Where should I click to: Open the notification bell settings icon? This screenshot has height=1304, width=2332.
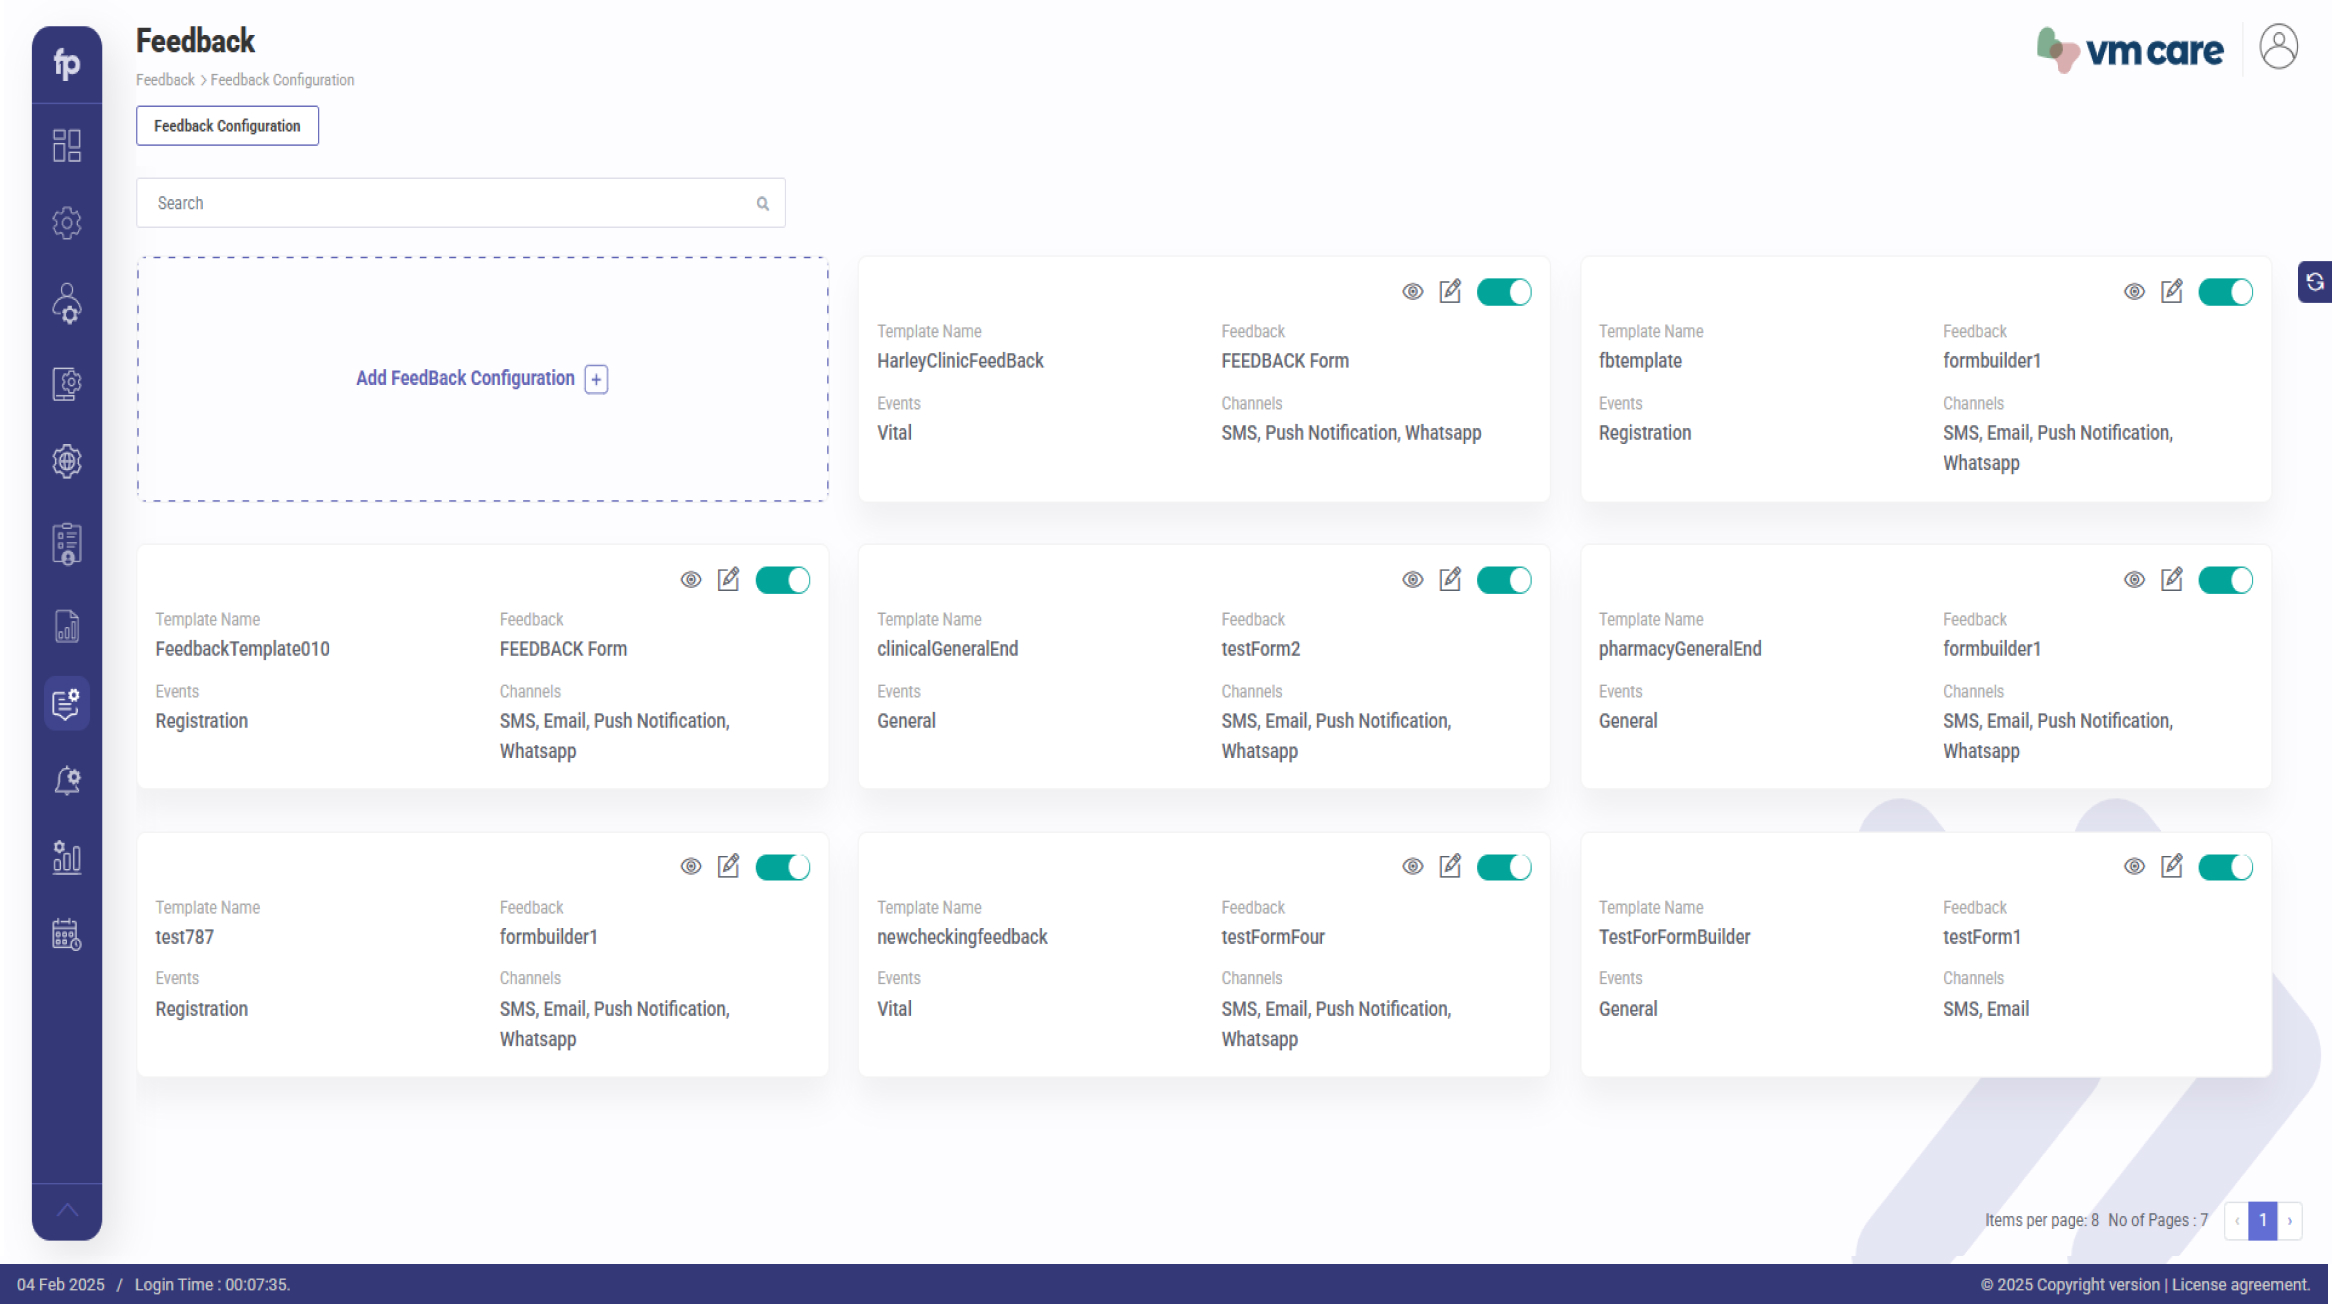(x=67, y=780)
